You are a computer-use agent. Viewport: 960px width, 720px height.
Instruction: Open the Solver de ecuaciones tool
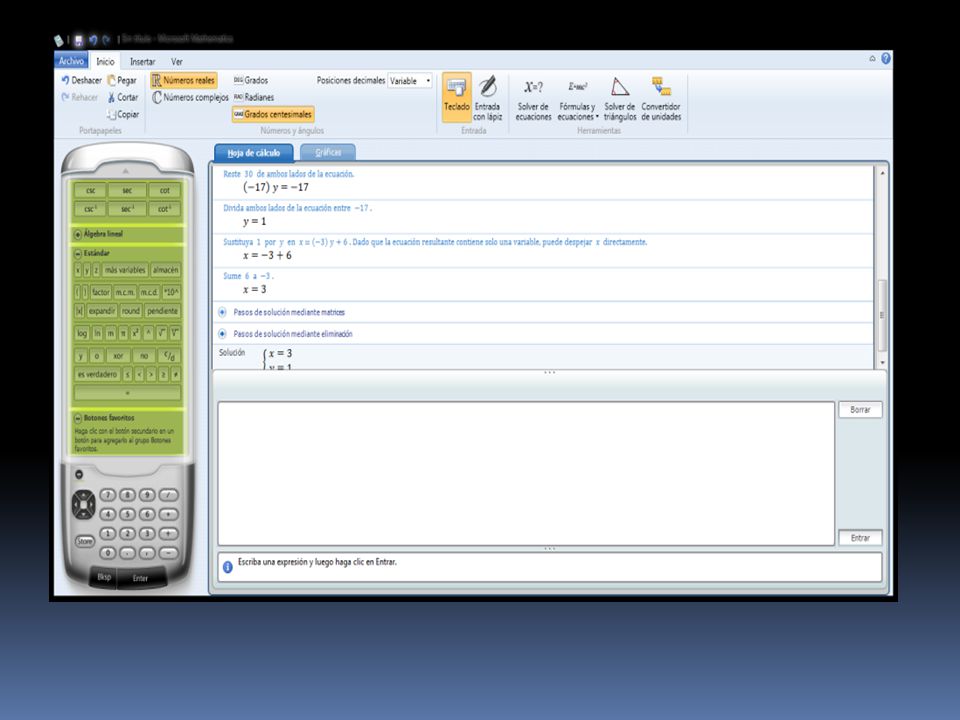coord(533,99)
